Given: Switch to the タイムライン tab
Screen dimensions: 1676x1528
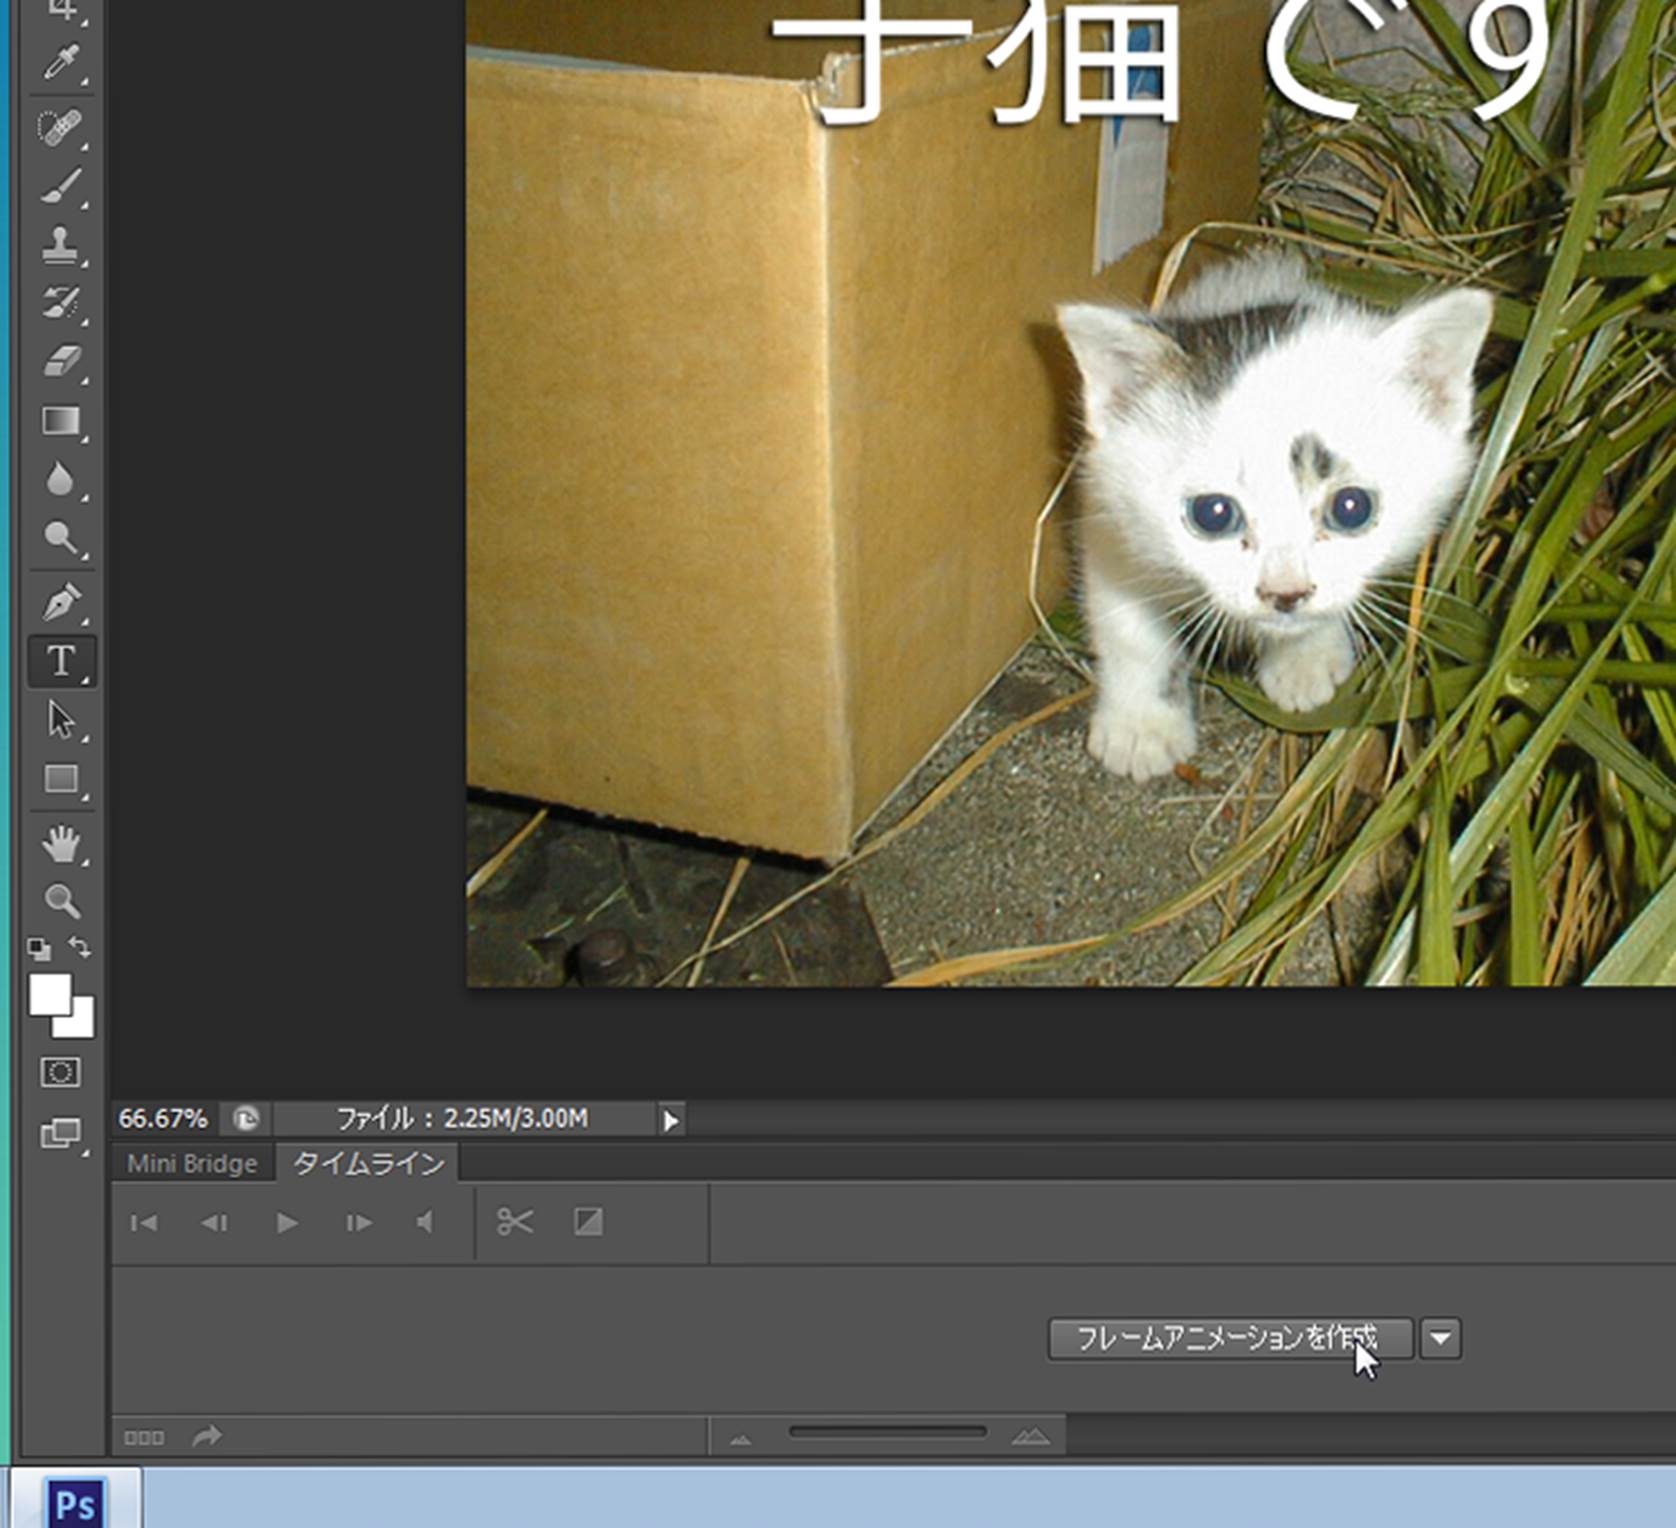Looking at the screenshot, I should (368, 1164).
